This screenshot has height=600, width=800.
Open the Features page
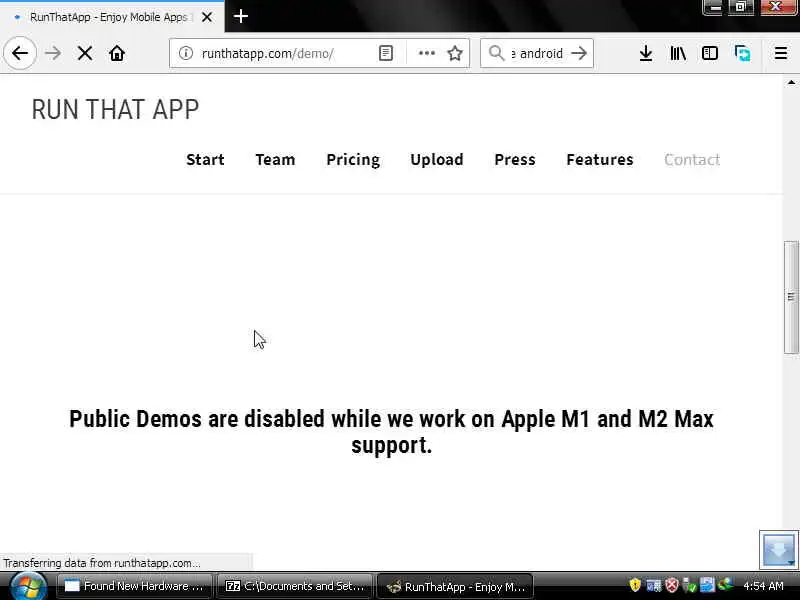click(600, 160)
